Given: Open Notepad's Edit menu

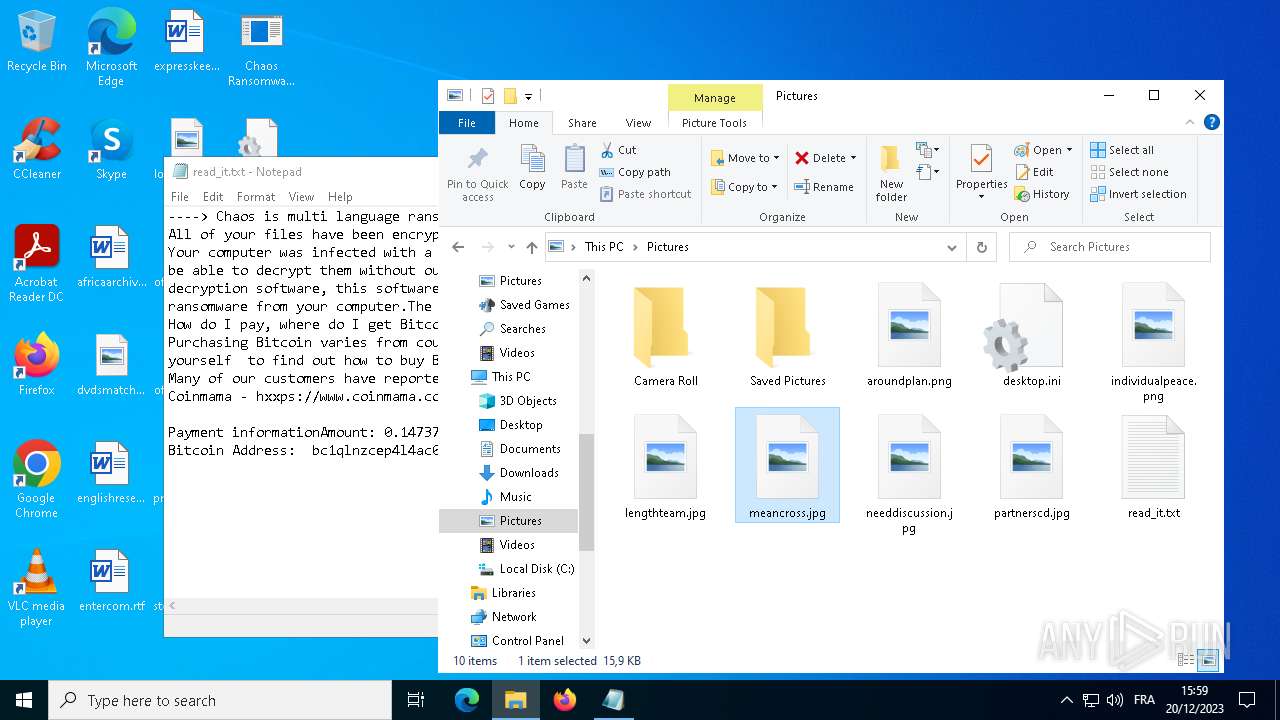Looking at the screenshot, I should 213,197.
